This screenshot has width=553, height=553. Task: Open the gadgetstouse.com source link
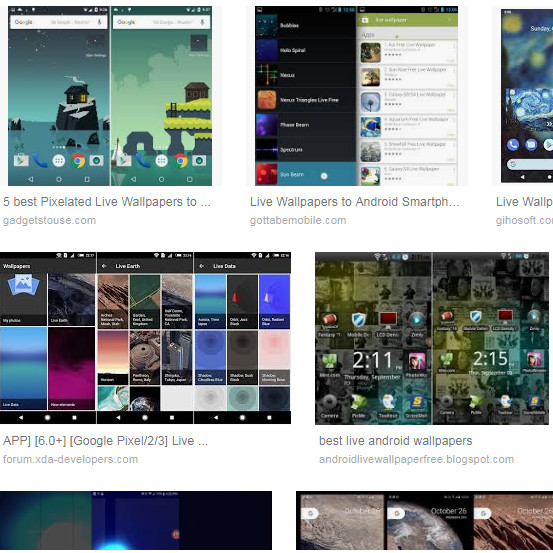(49, 220)
